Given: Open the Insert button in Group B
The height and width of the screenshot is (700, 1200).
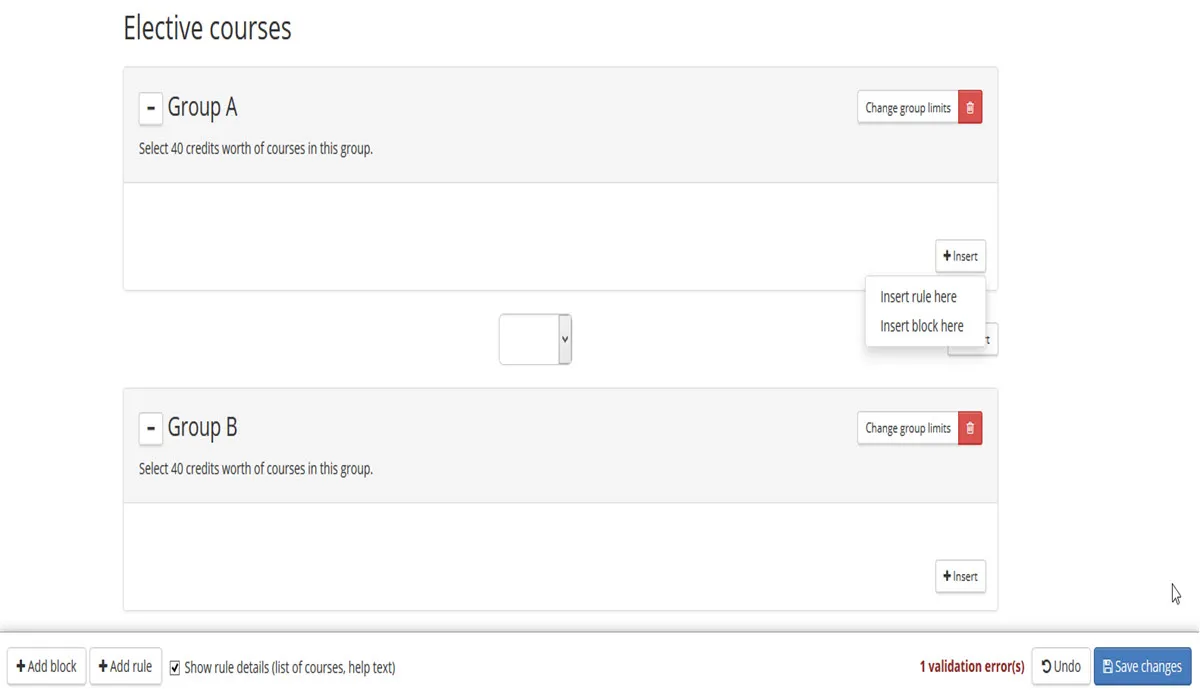Looking at the screenshot, I should pyautogui.click(x=960, y=576).
